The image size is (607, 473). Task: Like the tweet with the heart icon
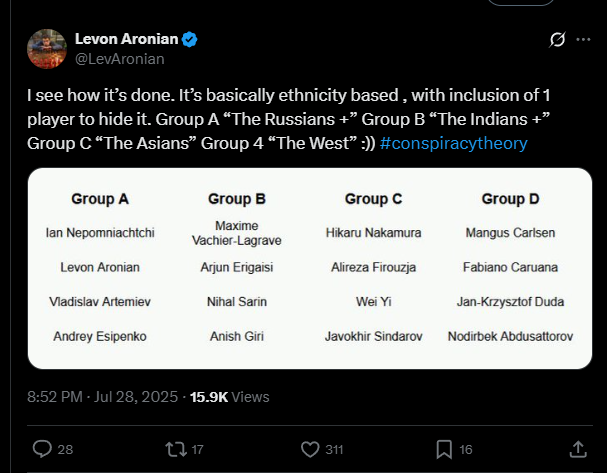click(310, 449)
